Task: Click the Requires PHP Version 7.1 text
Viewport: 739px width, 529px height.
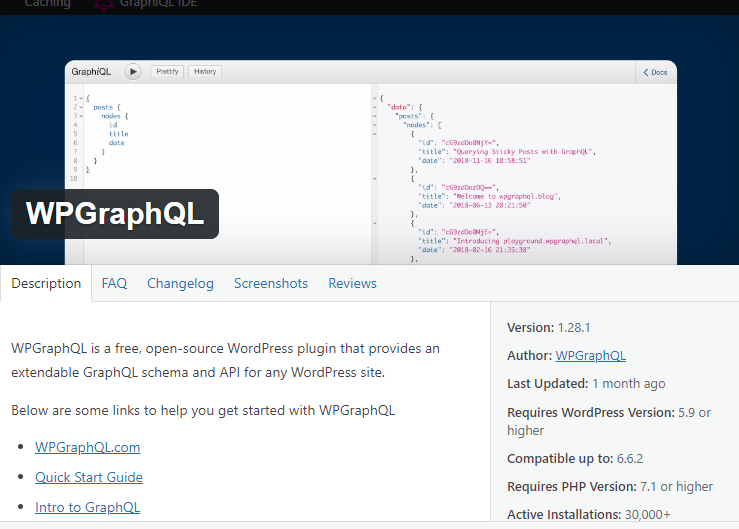Action: (610, 487)
